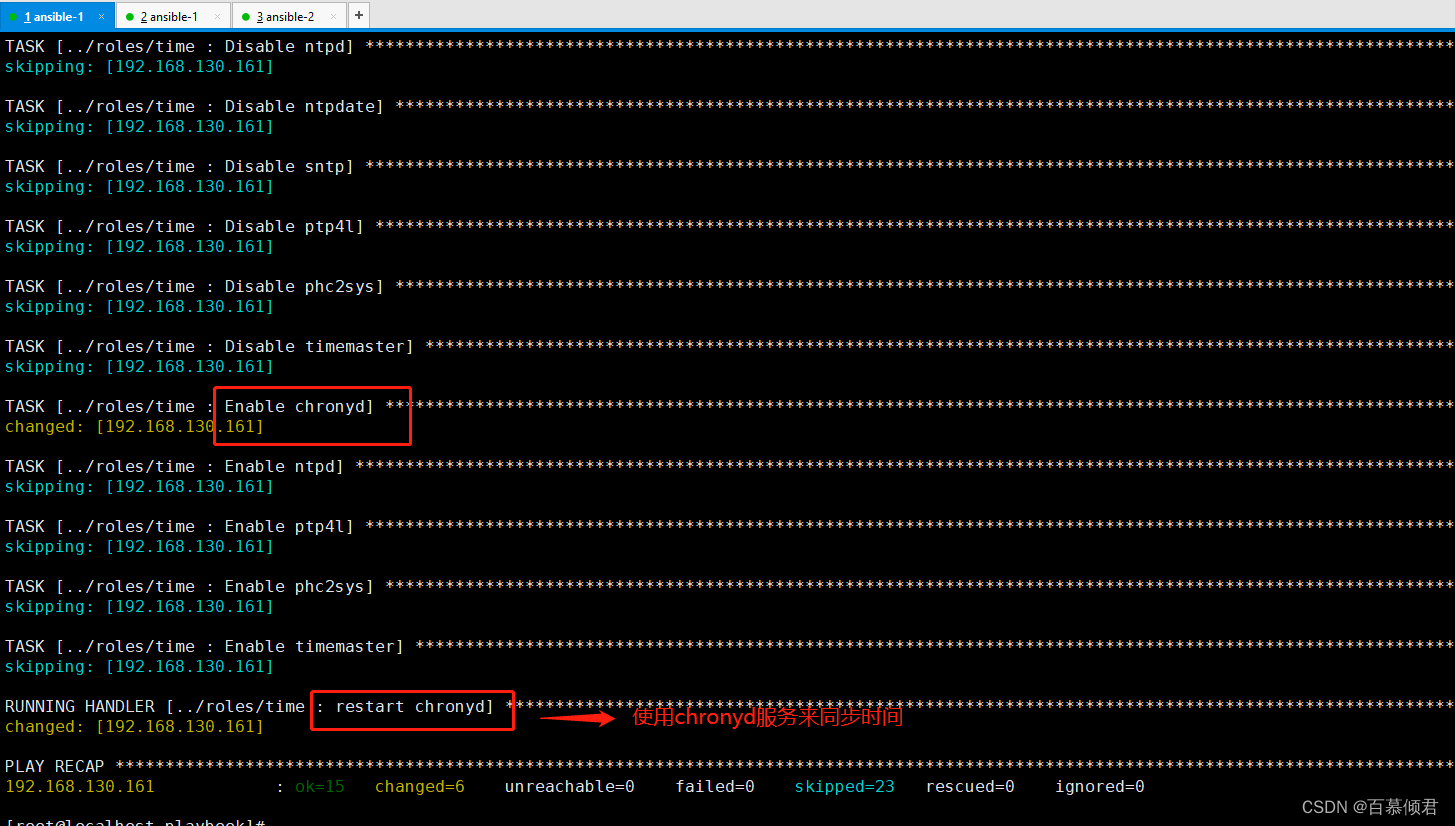Click the skipping line under Disable ntpdate
The width and height of the screenshot is (1455, 826).
tap(139, 127)
